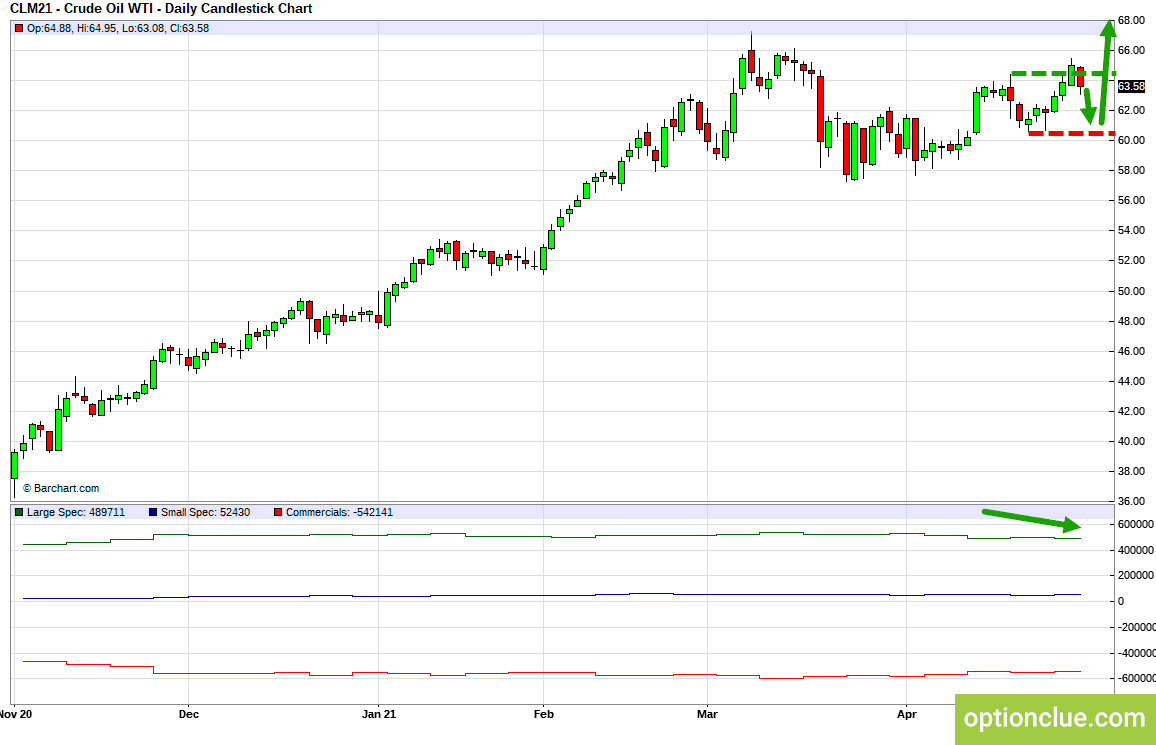Click the 68.00 price axis label
This screenshot has height=745, width=1156.
click(x=1131, y=21)
